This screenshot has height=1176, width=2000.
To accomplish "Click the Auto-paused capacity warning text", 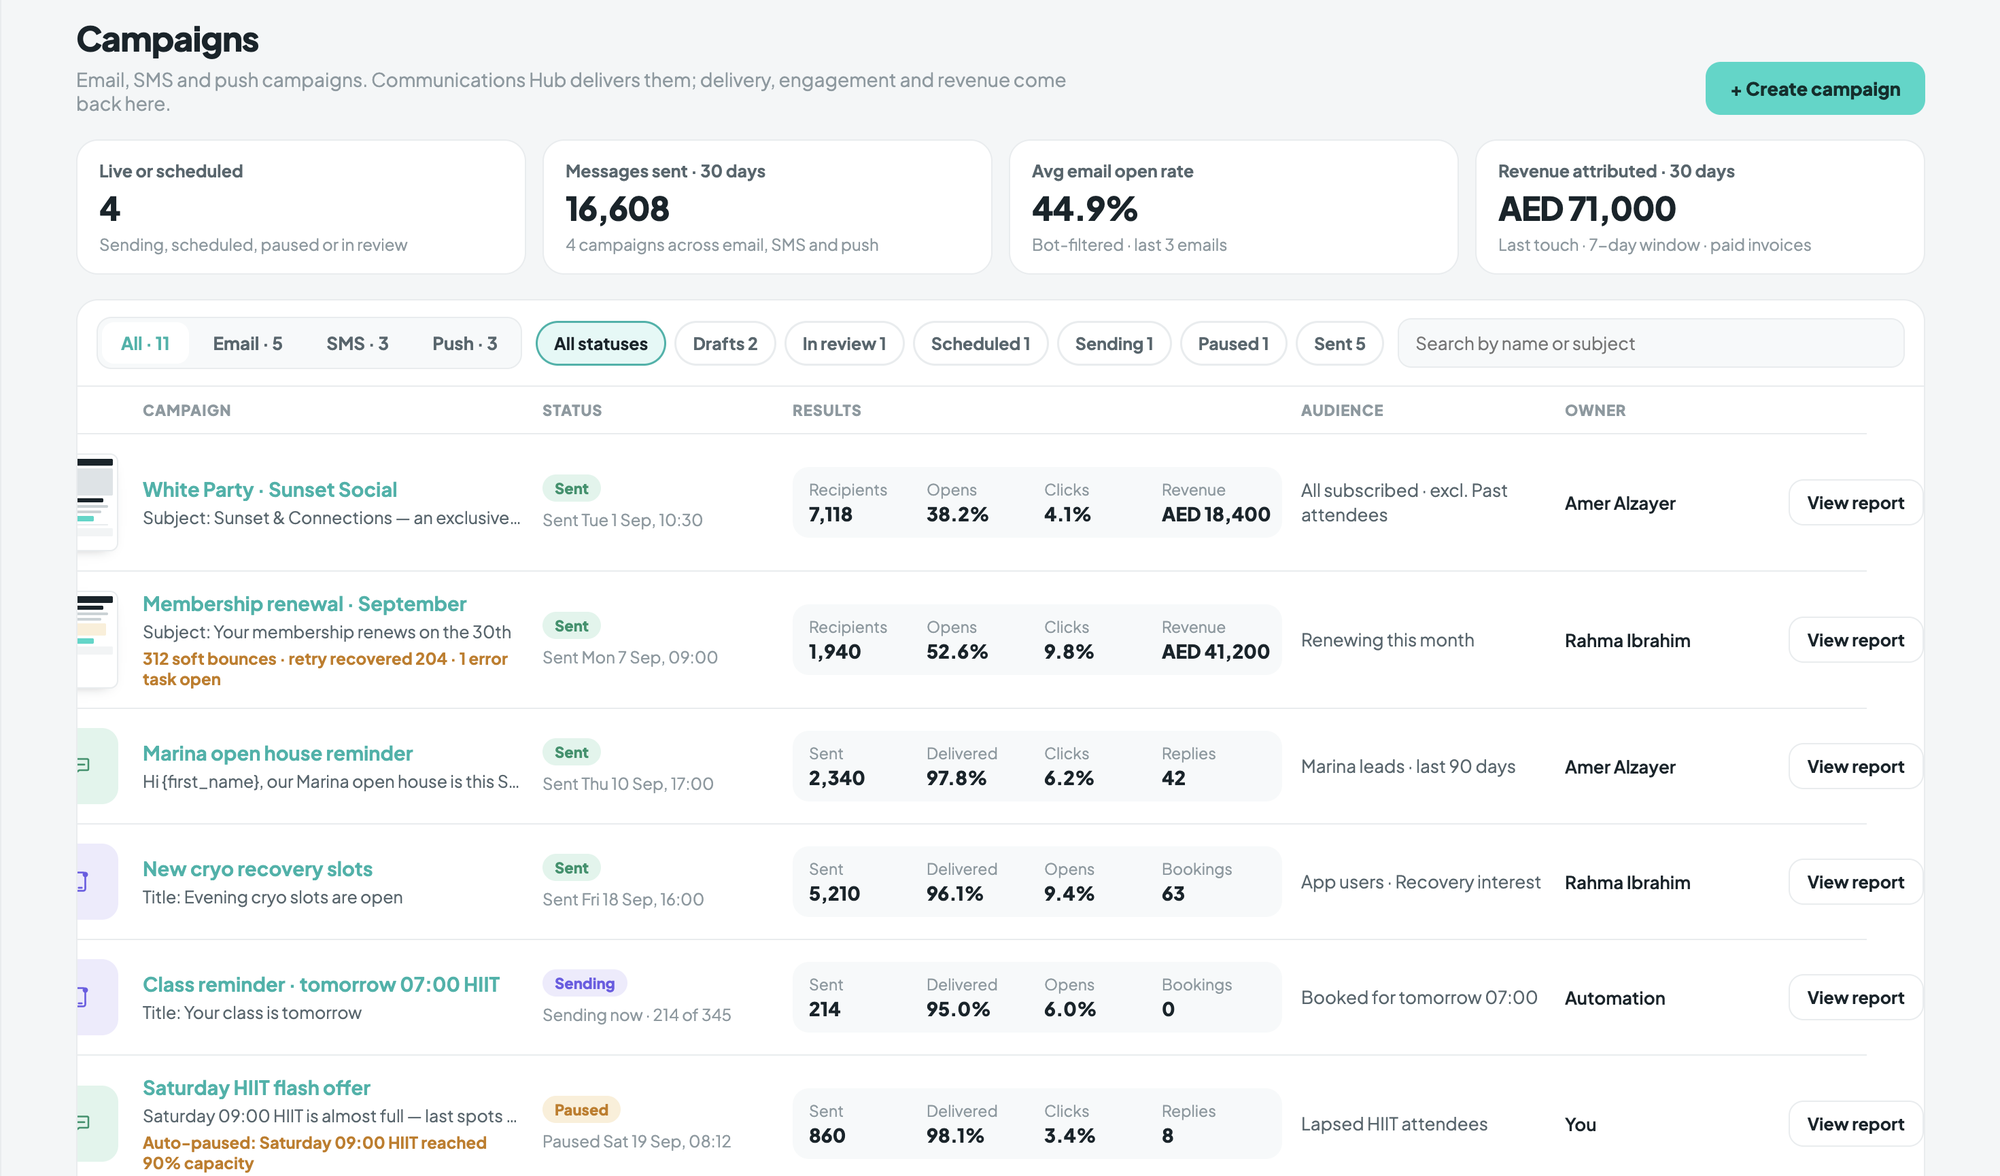I will 315,1152.
